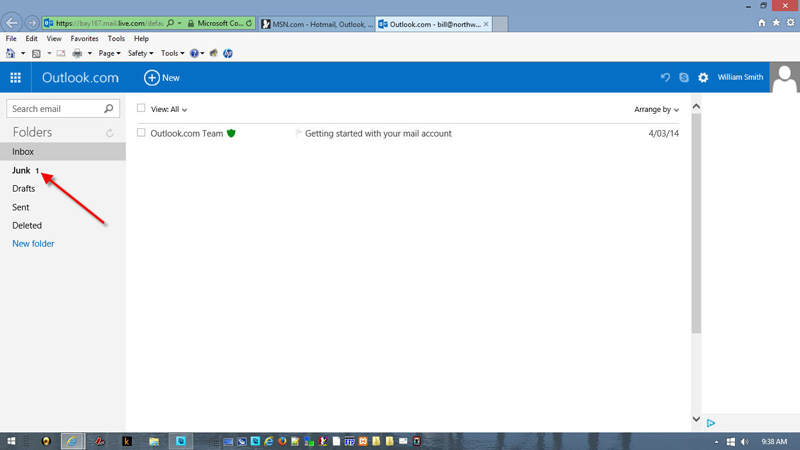800x450 pixels.
Task: Refresh page using address bar reload icon
Action: tap(249, 23)
